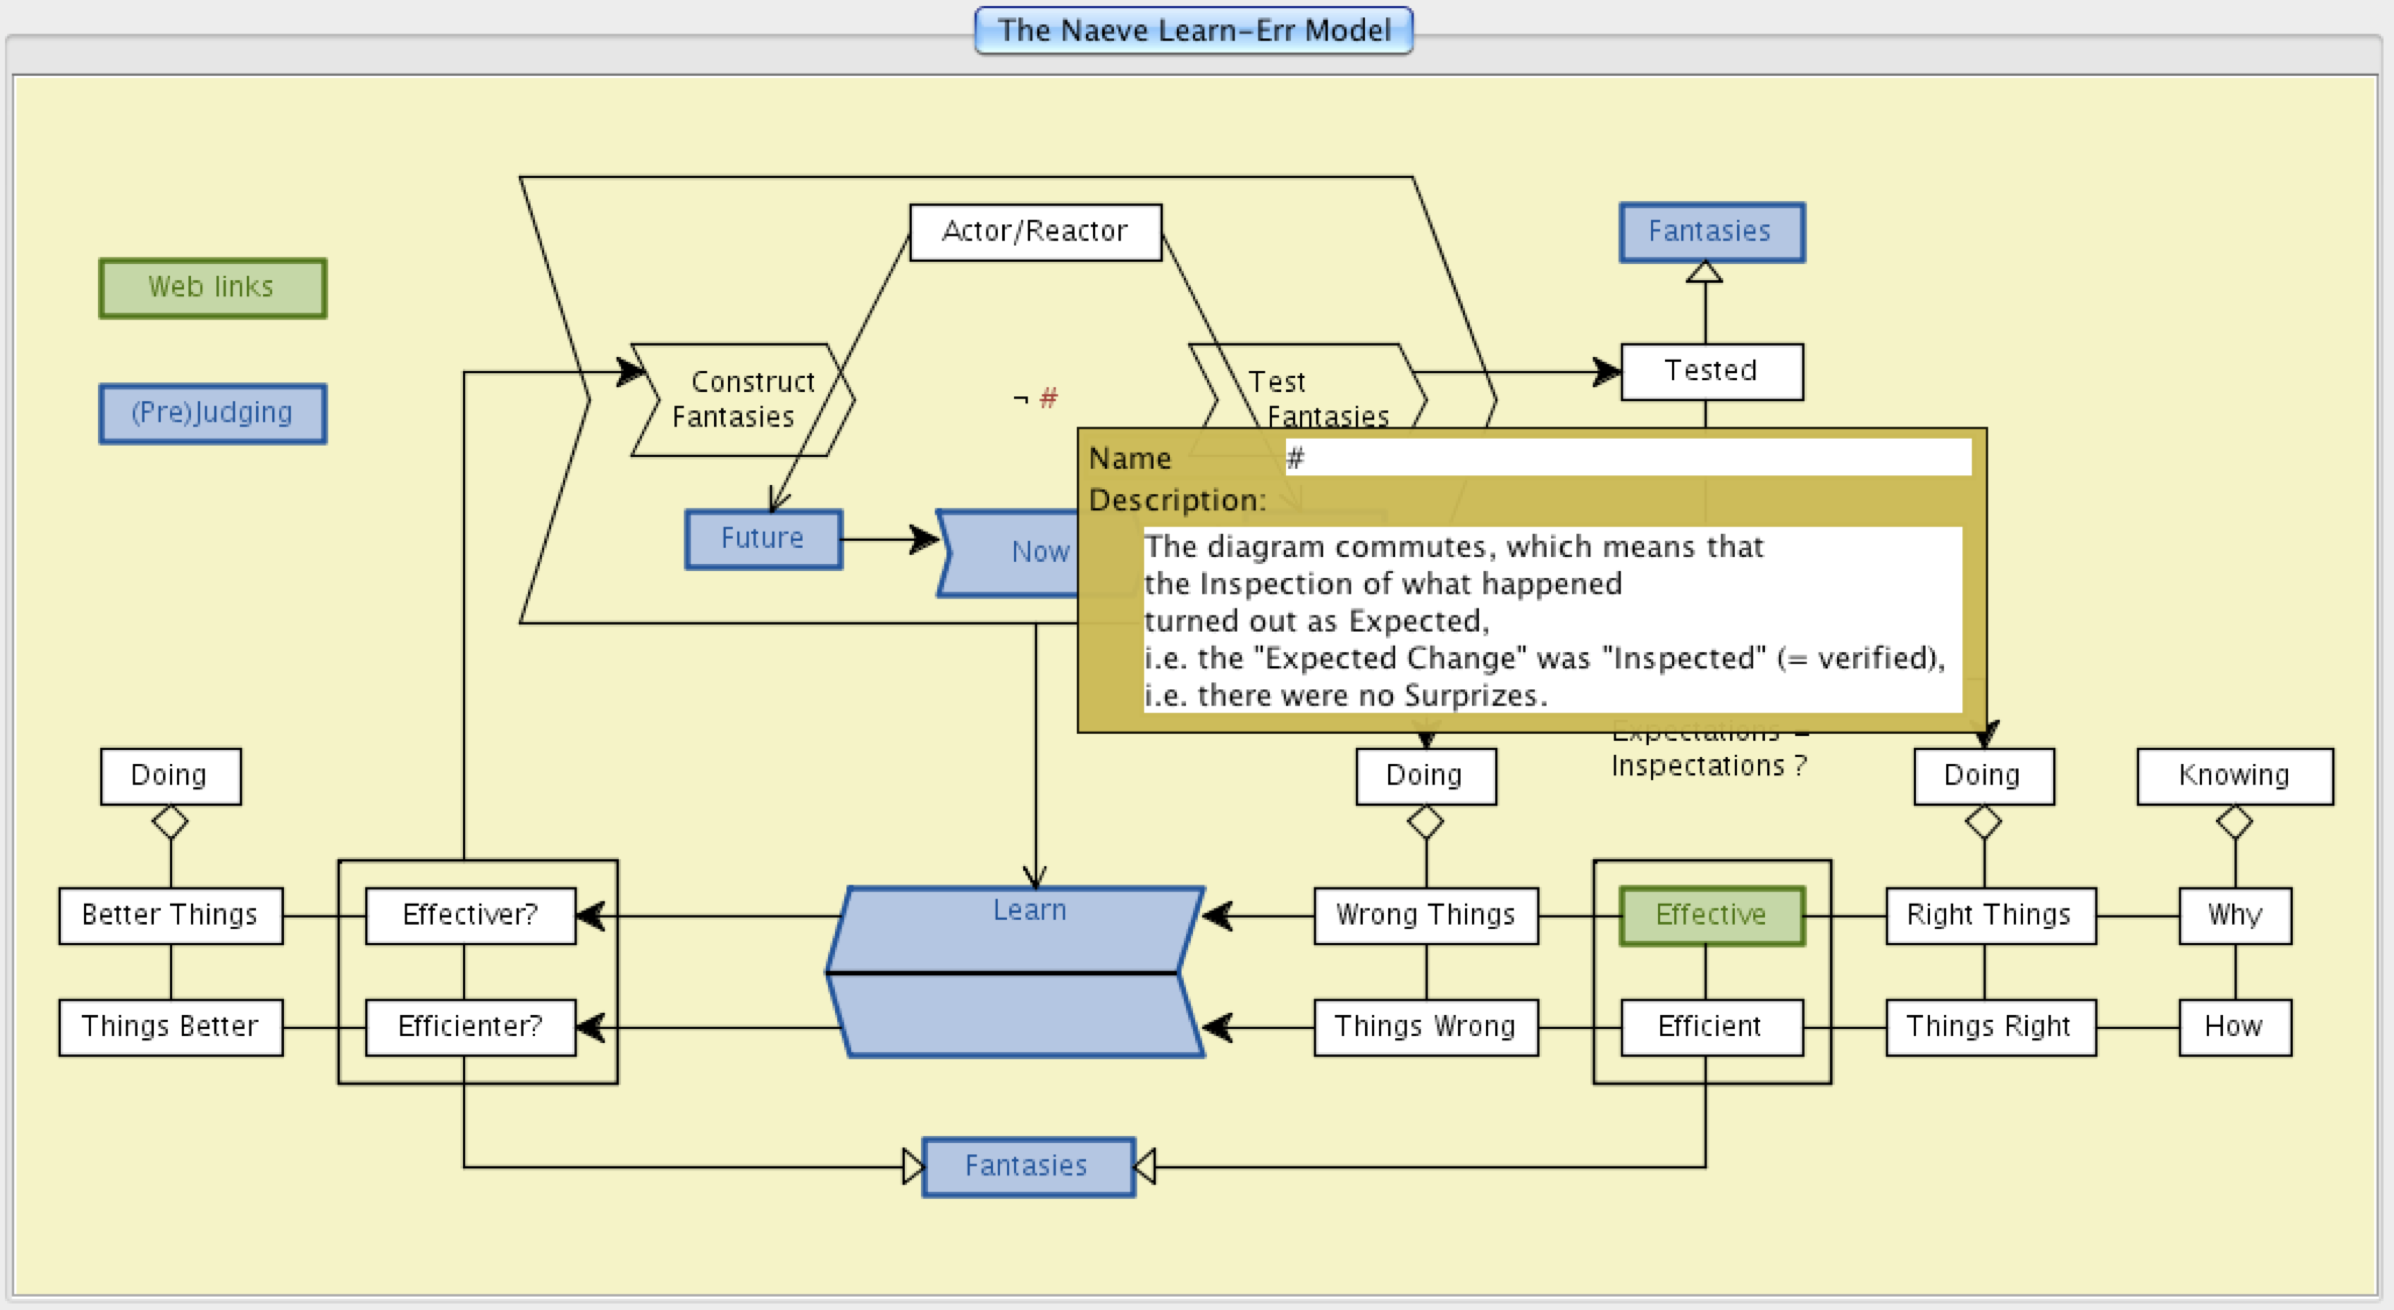2394x1310 pixels.
Task: Select the Actor/Reactor concept node
Action: 1034,232
